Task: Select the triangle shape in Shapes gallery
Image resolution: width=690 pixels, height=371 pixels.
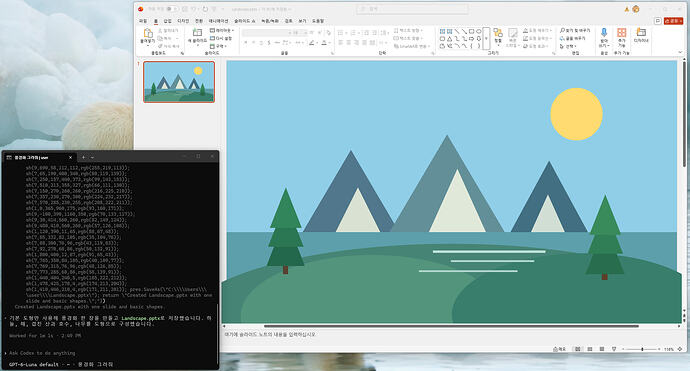Action: click(450, 39)
